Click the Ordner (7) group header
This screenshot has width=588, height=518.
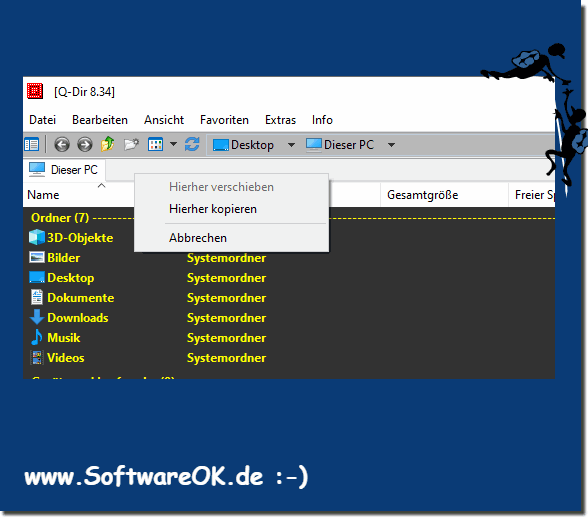[x=60, y=218]
